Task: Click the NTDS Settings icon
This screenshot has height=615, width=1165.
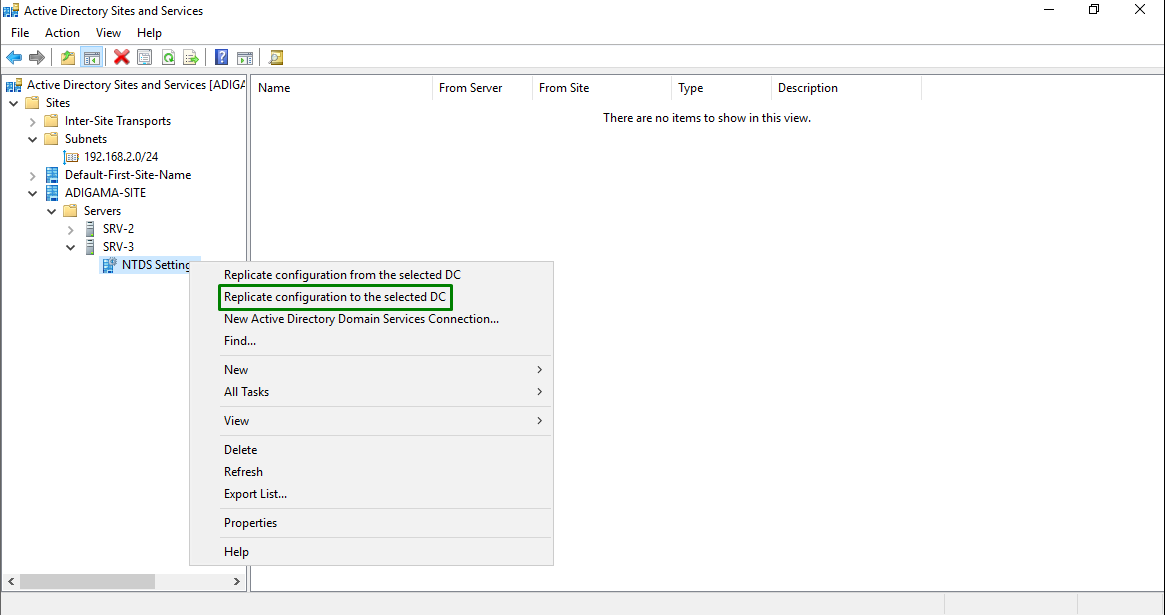Action: click(x=109, y=265)
